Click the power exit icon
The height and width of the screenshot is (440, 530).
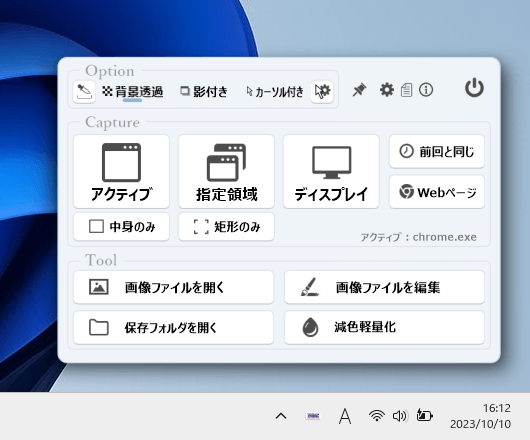(474, 88)
